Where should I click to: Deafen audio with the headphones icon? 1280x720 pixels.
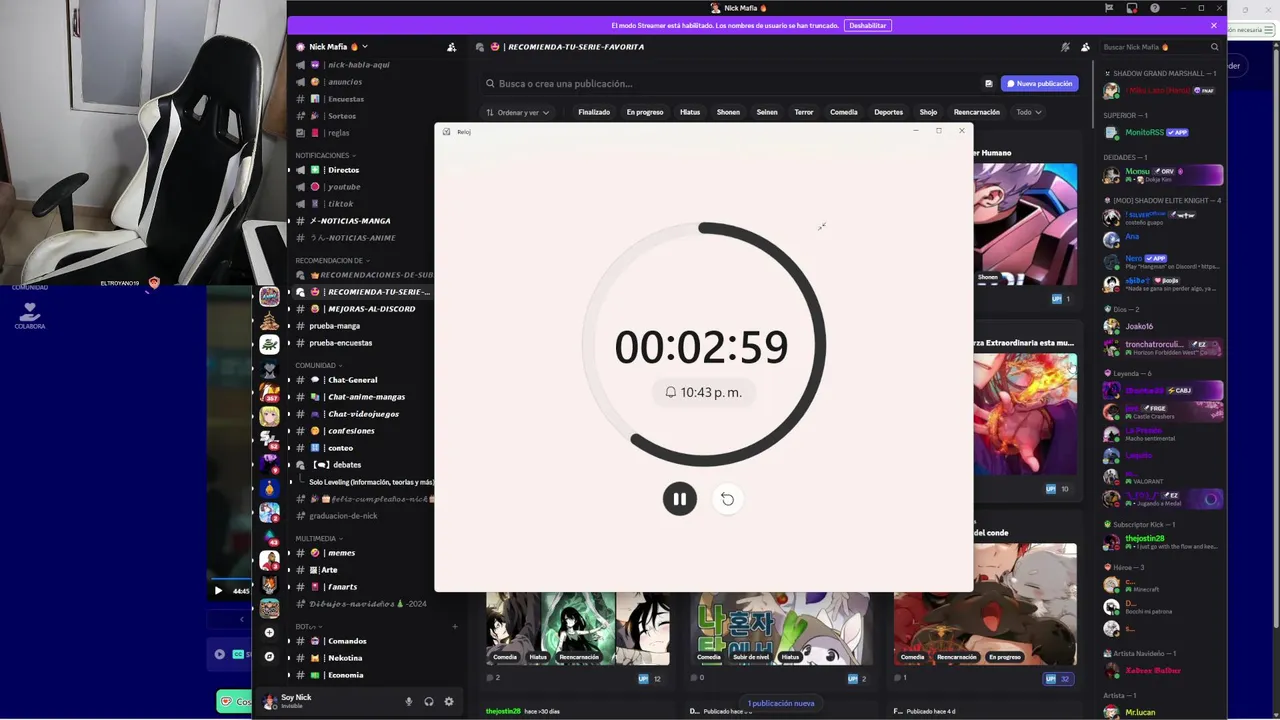(428, 702)
